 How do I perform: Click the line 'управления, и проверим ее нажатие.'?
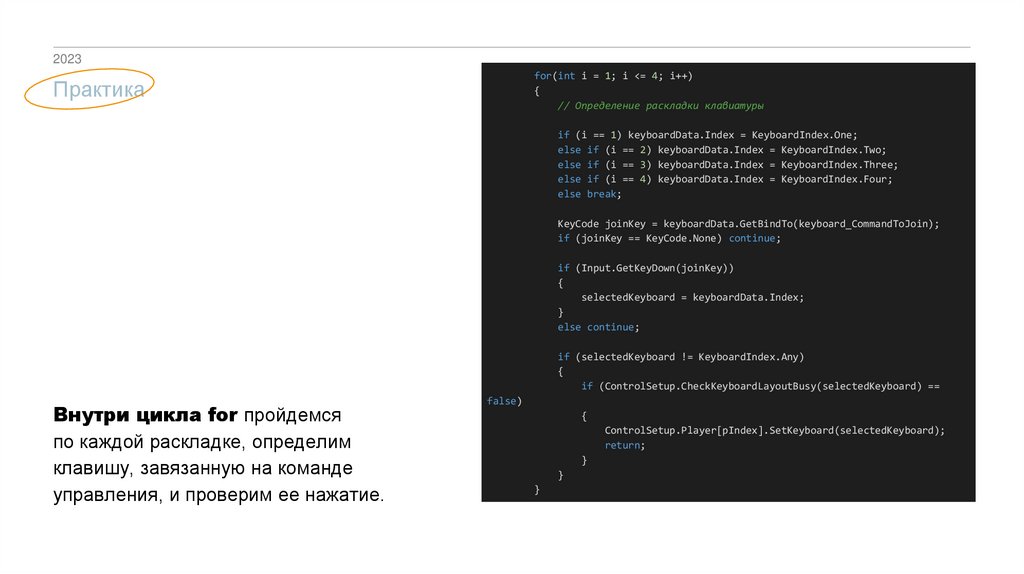pyautogui.click(x=219, y=495)
